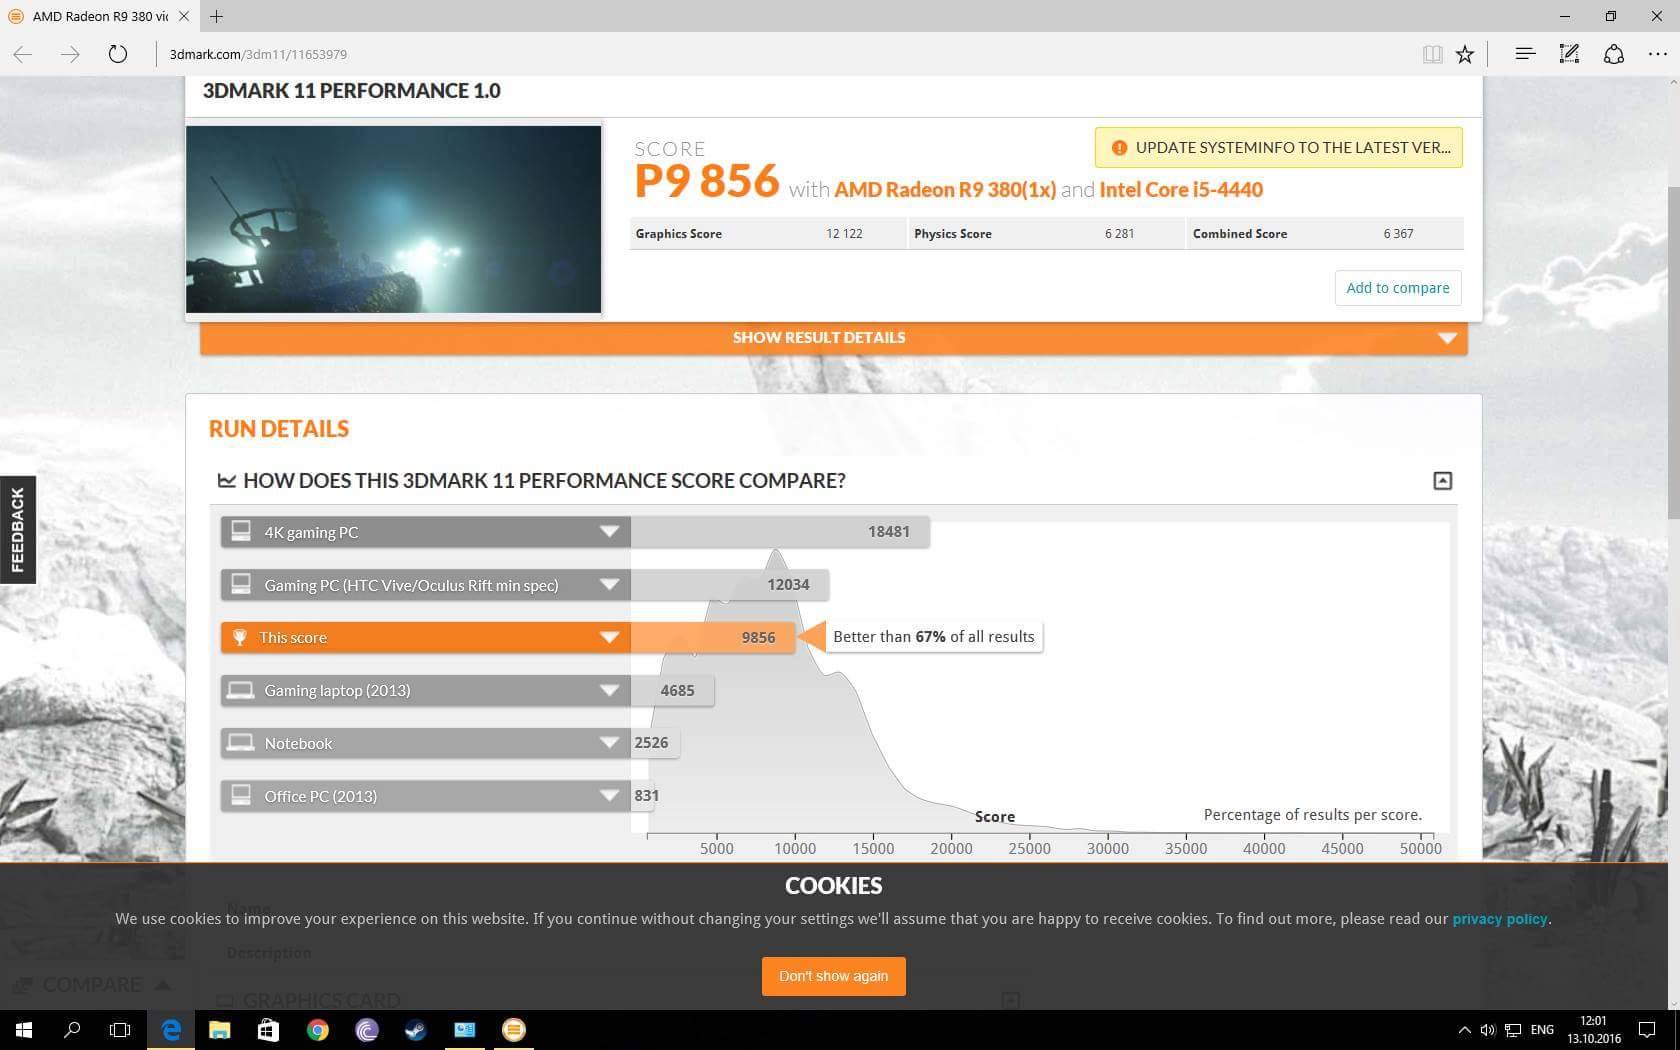
Task: Go back to the previous page
Action: tap(23, 54)
